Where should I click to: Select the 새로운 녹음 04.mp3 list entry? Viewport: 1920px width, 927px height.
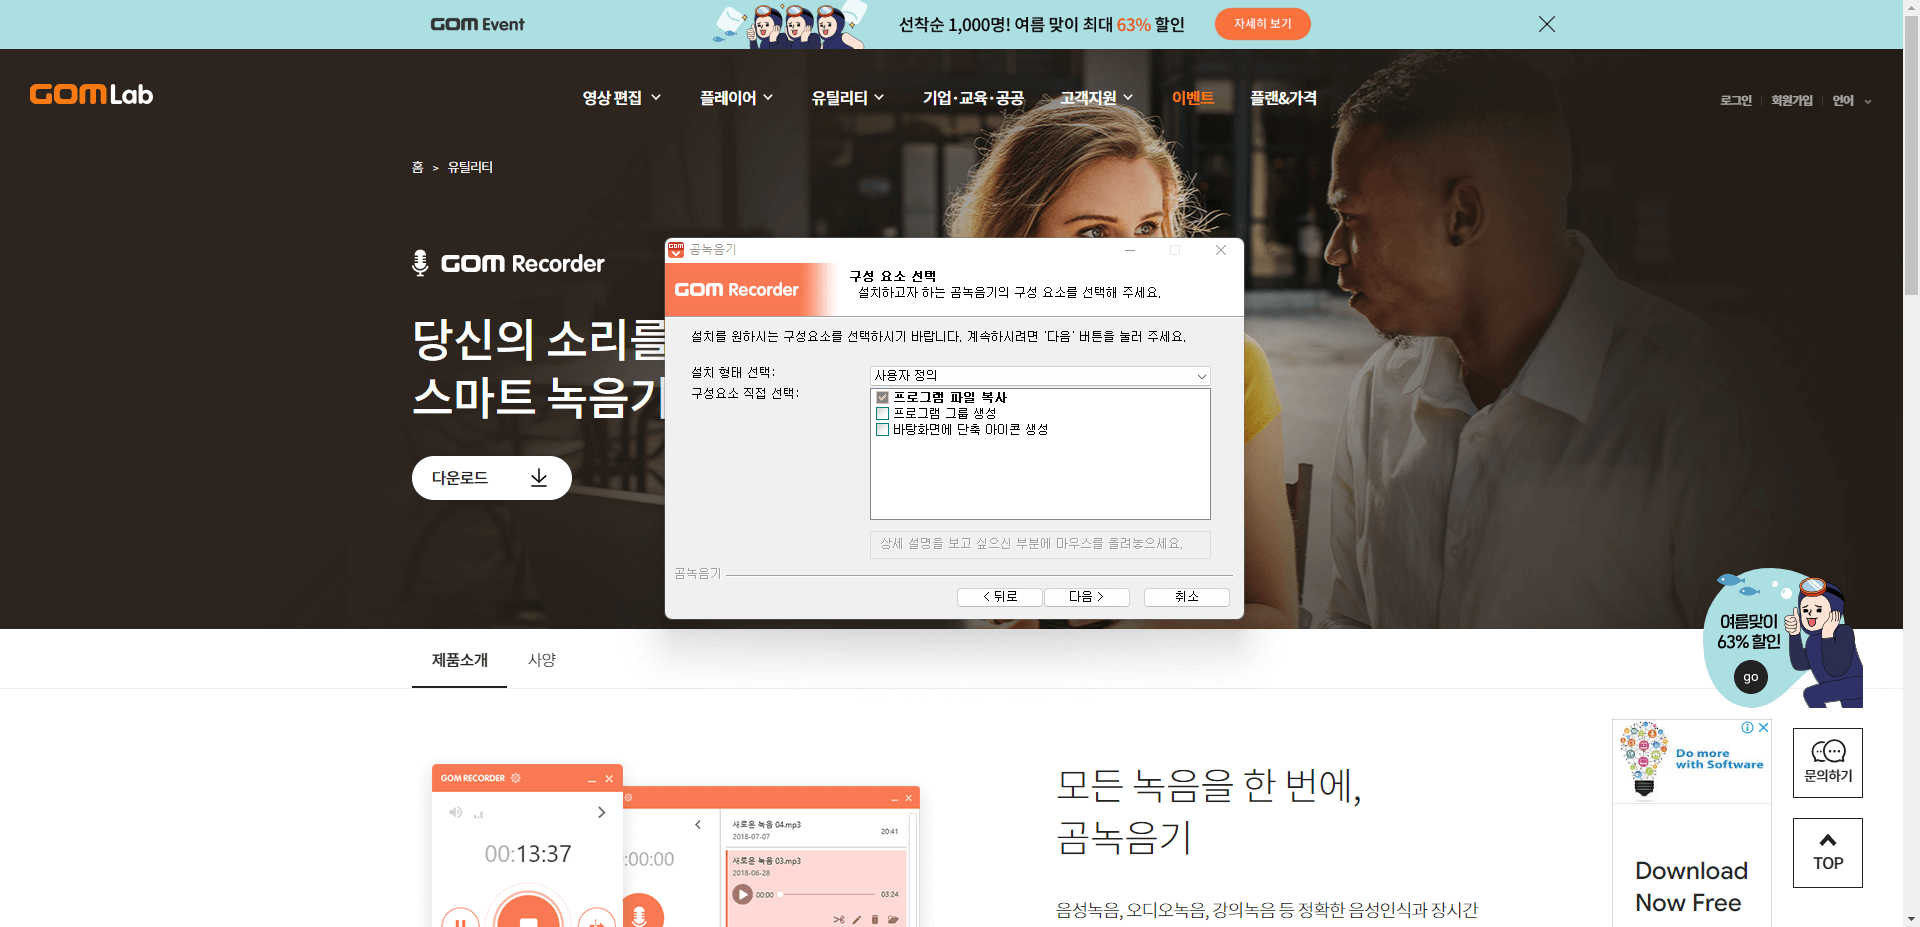point(815,830)
